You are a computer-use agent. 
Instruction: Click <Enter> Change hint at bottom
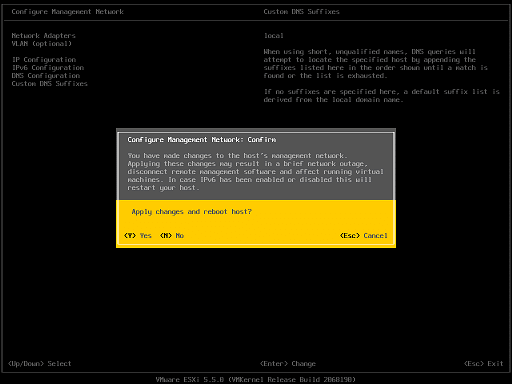[x=288, y=364]
